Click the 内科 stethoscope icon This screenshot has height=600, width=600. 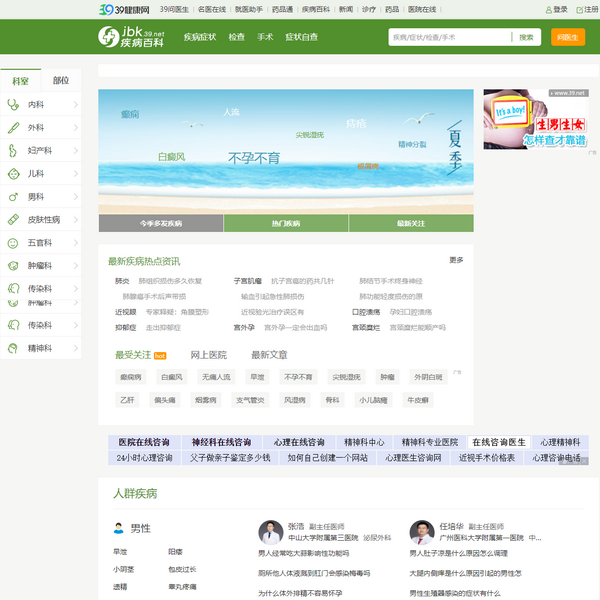(x=13, y=104)
